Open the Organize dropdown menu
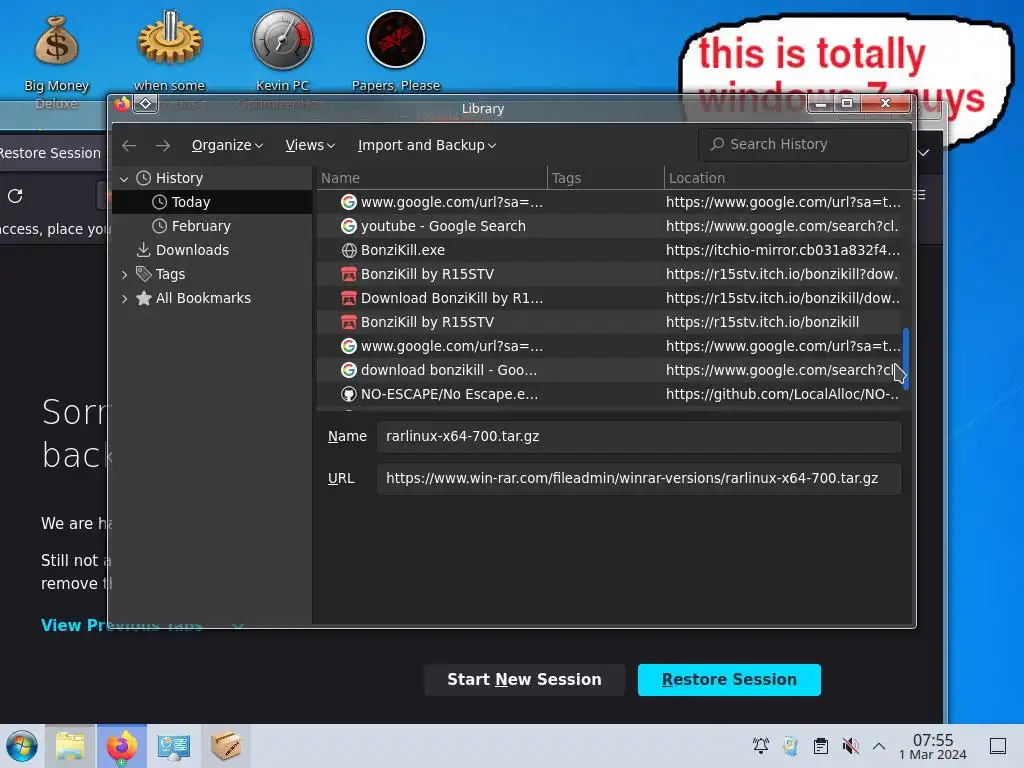The image size is (1024, 768). (x=227, y=145)
